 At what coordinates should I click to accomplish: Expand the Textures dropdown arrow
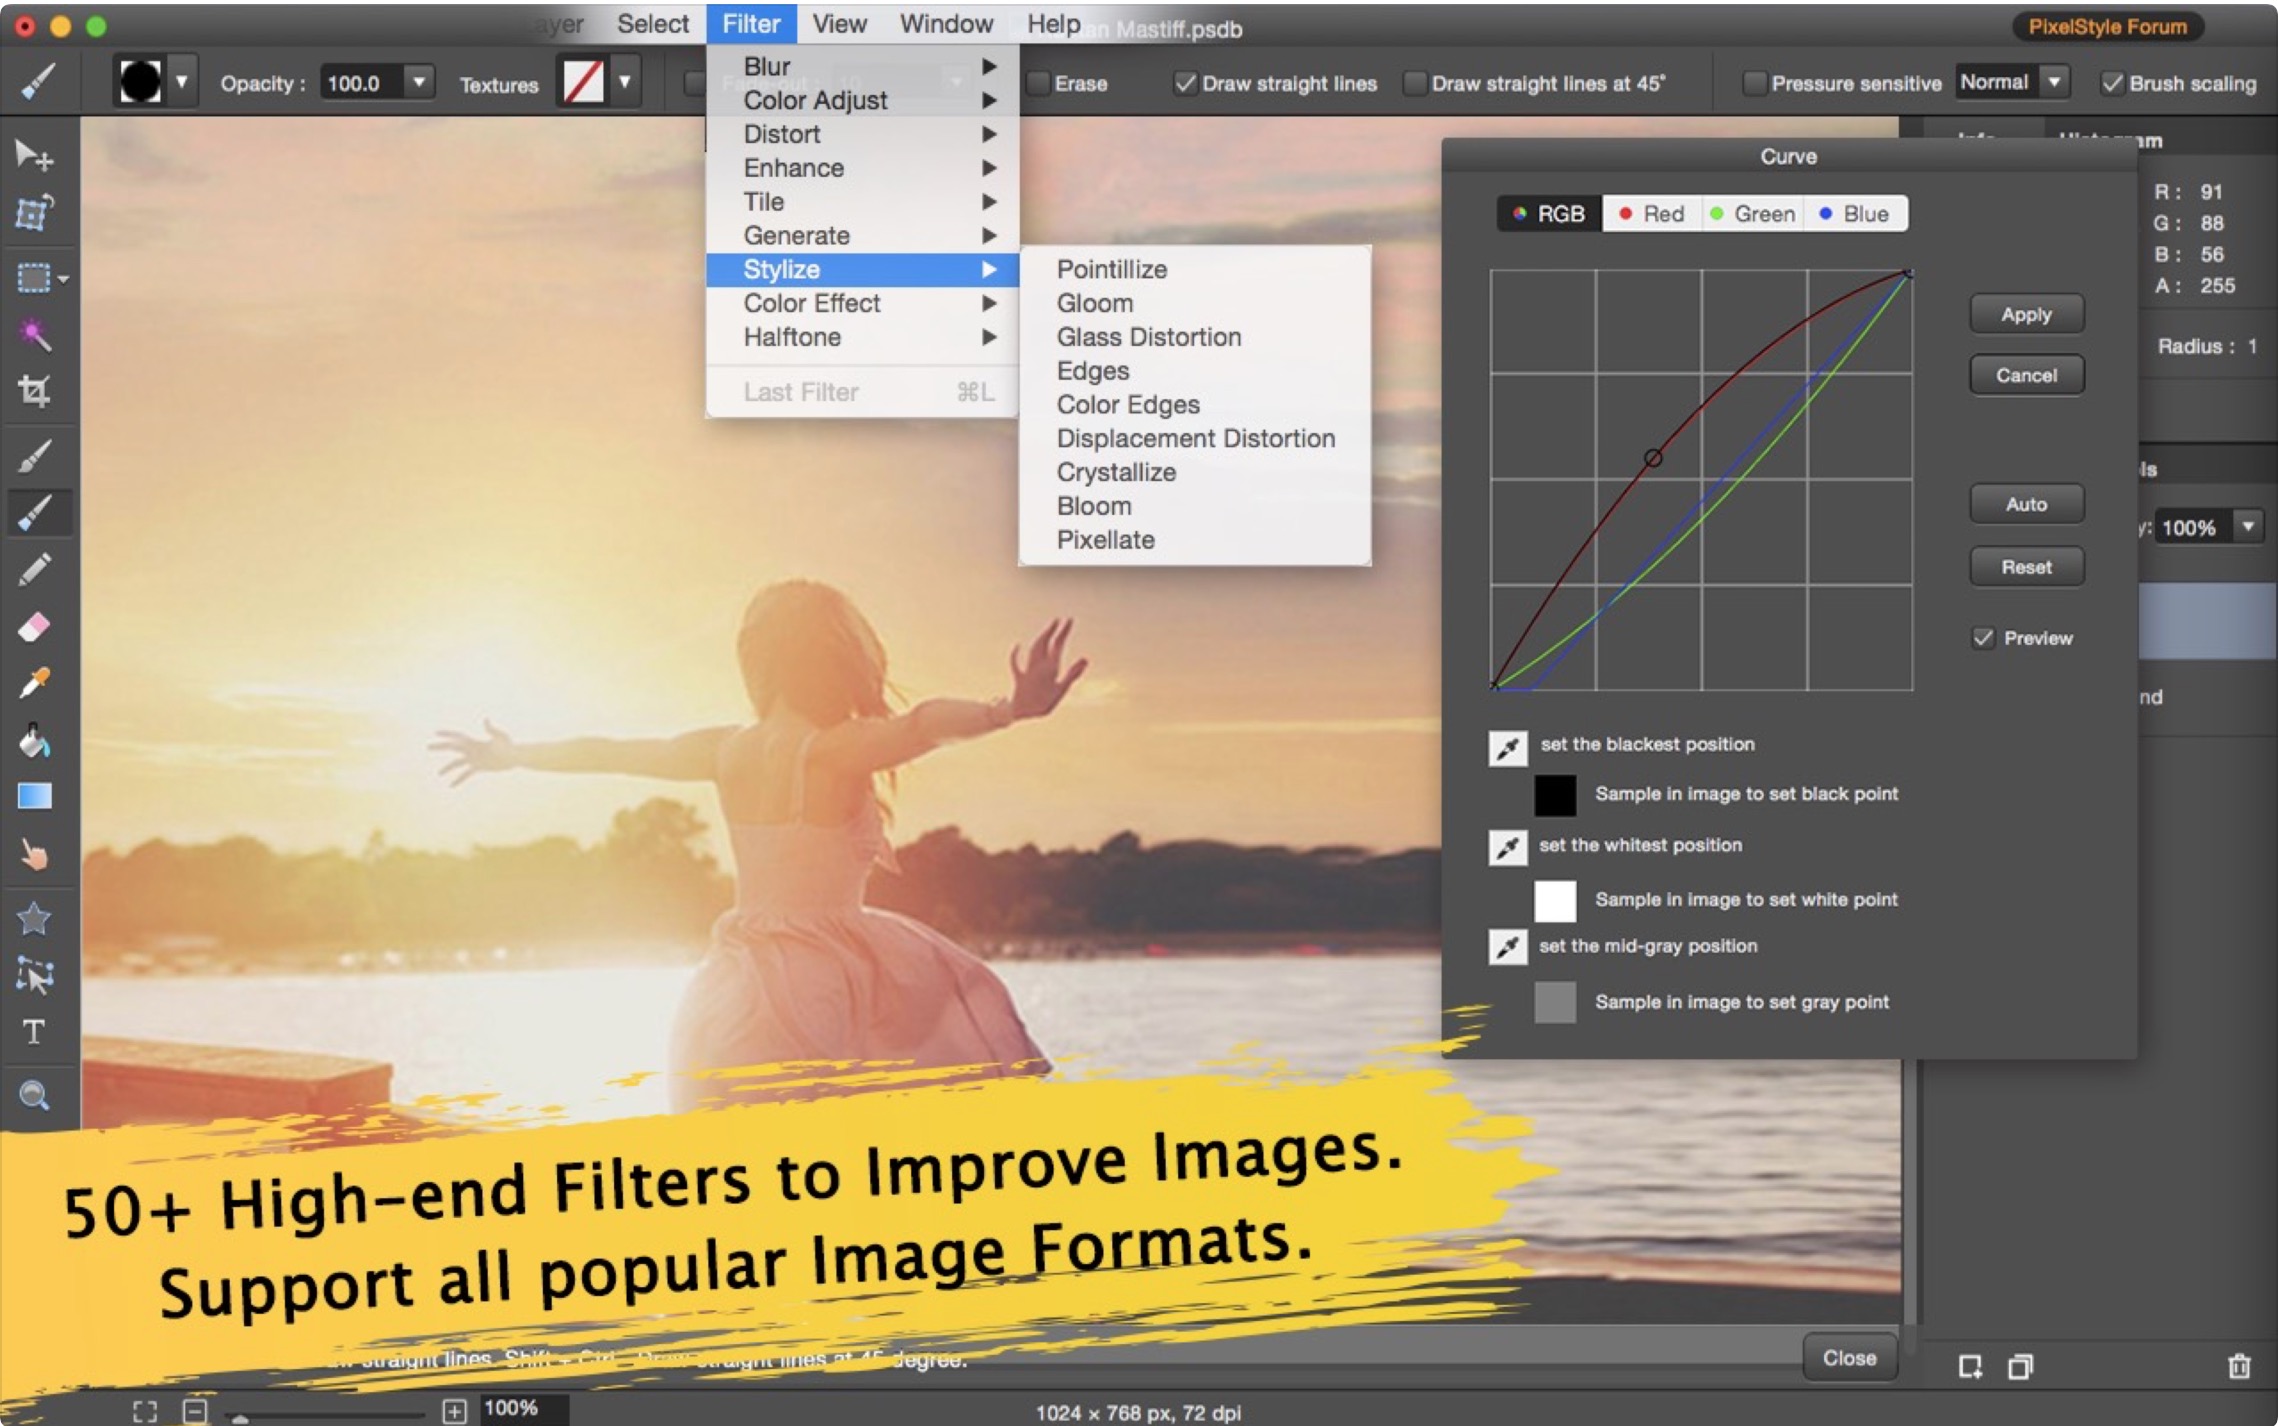tap(624, 82)
